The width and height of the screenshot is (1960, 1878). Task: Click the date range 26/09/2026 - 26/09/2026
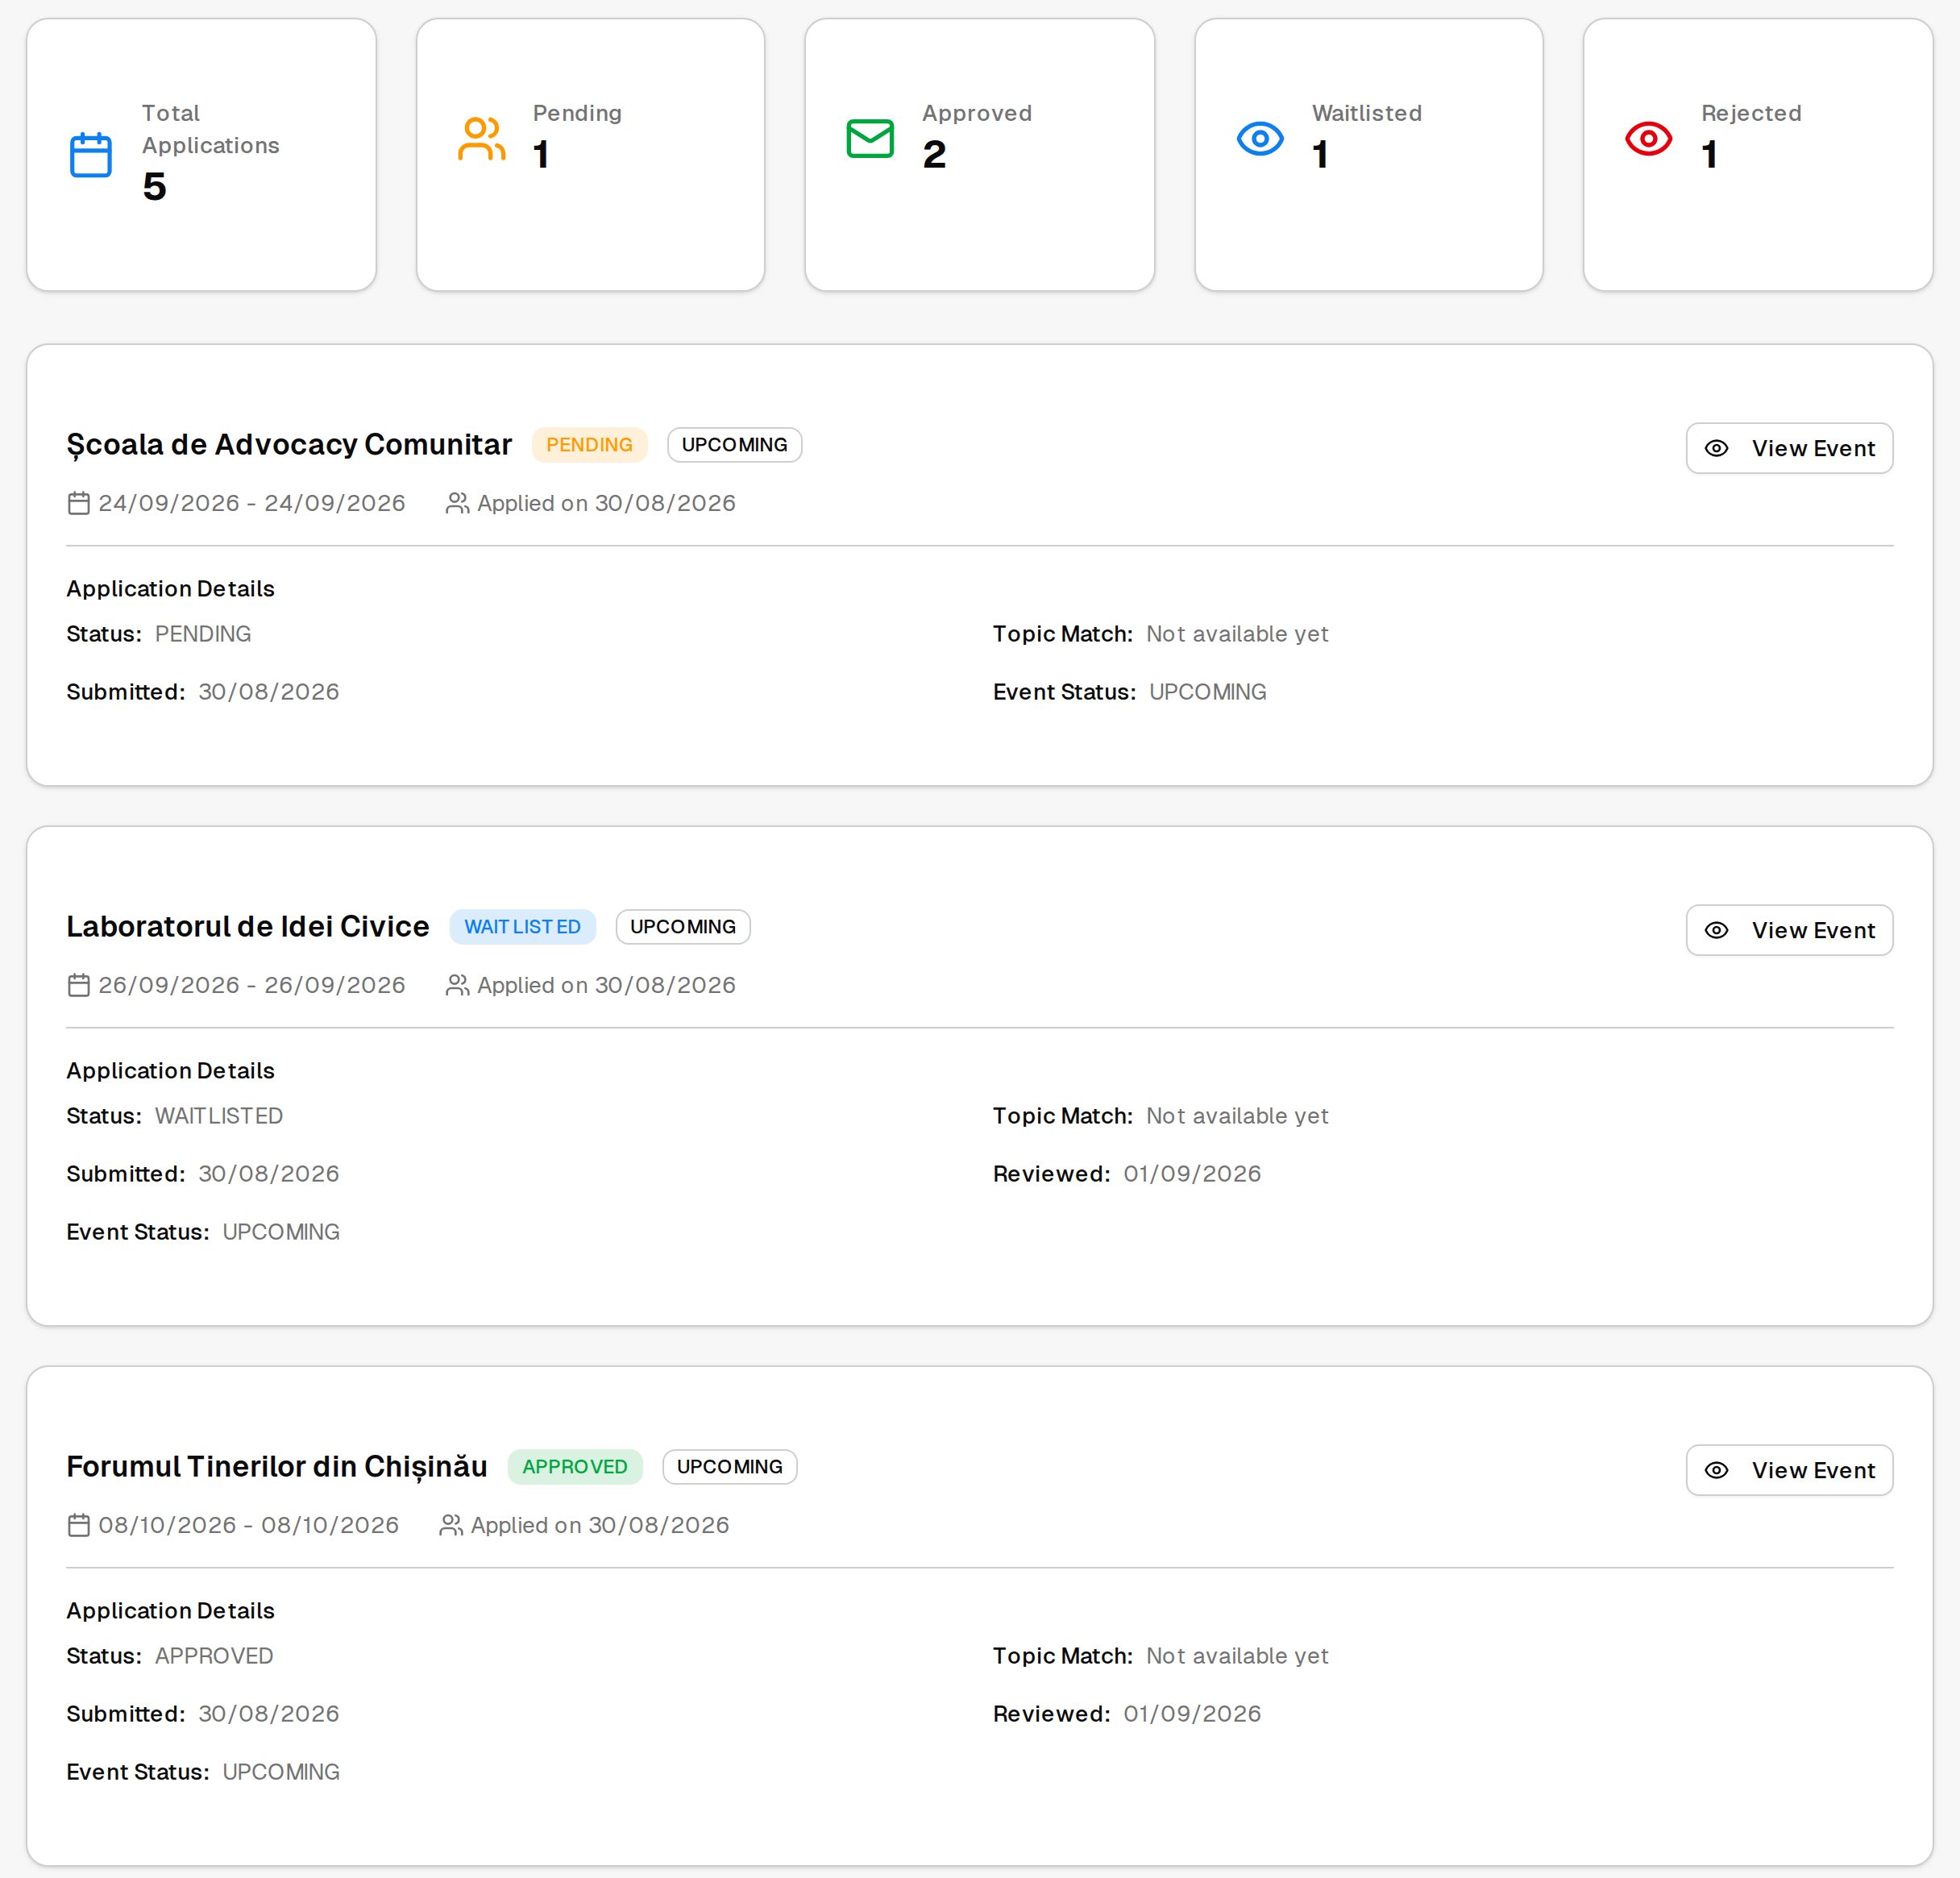[252, 985]
